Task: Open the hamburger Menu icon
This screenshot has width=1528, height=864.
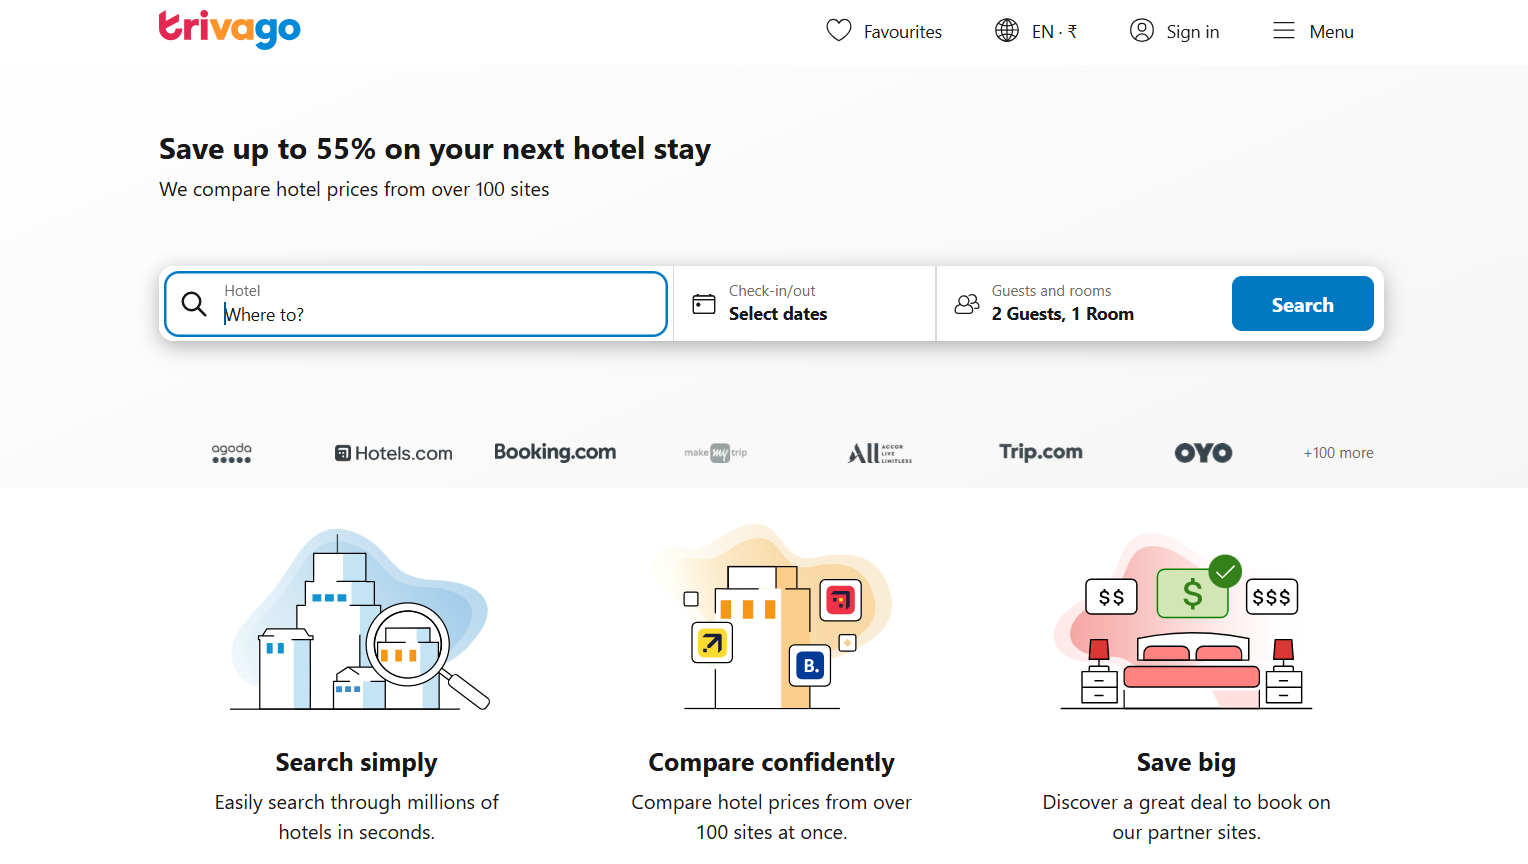Action: click(1283, 31)
